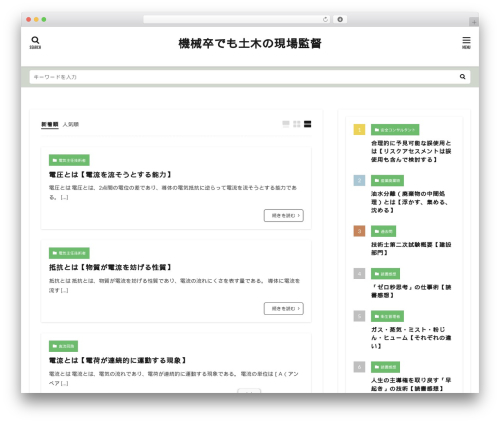Click the category tag for the rank 4 article
500x423 pixels.
(385, 274)
